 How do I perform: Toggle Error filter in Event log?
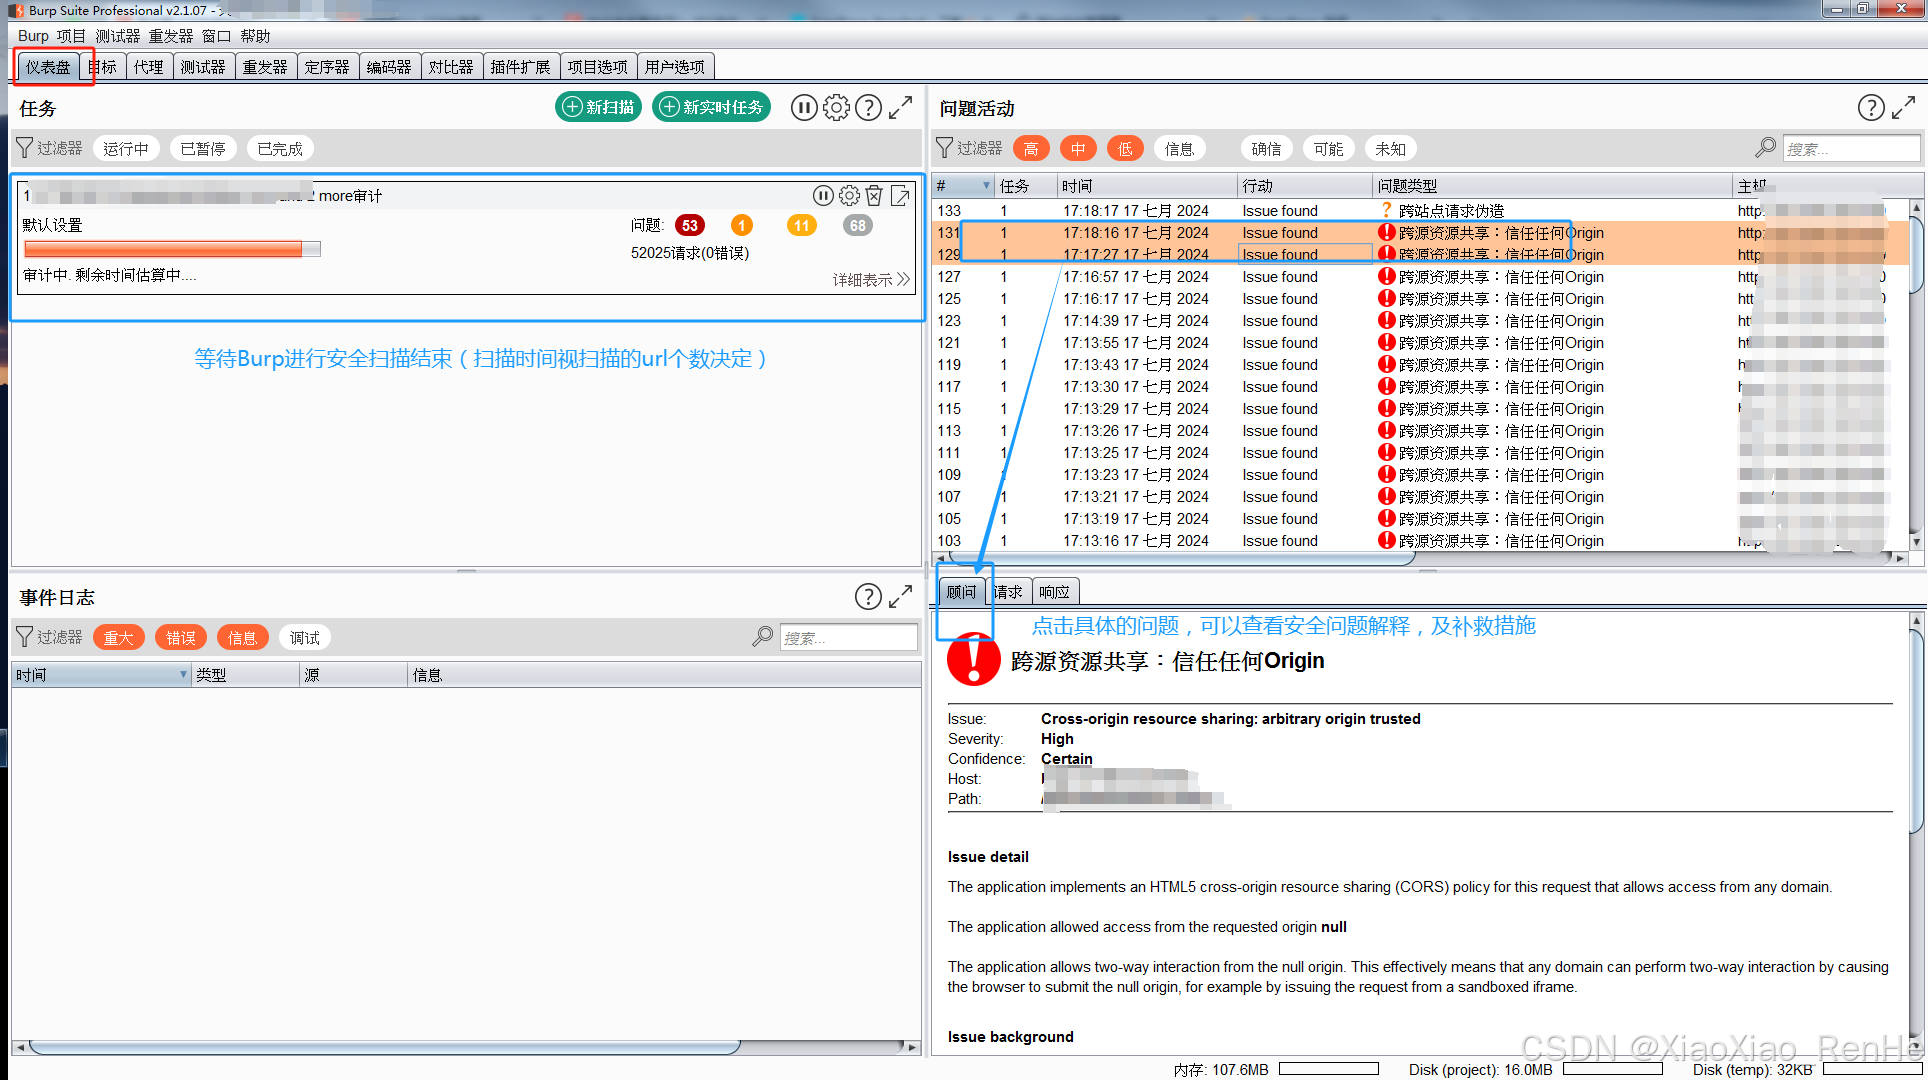(181, 637)
